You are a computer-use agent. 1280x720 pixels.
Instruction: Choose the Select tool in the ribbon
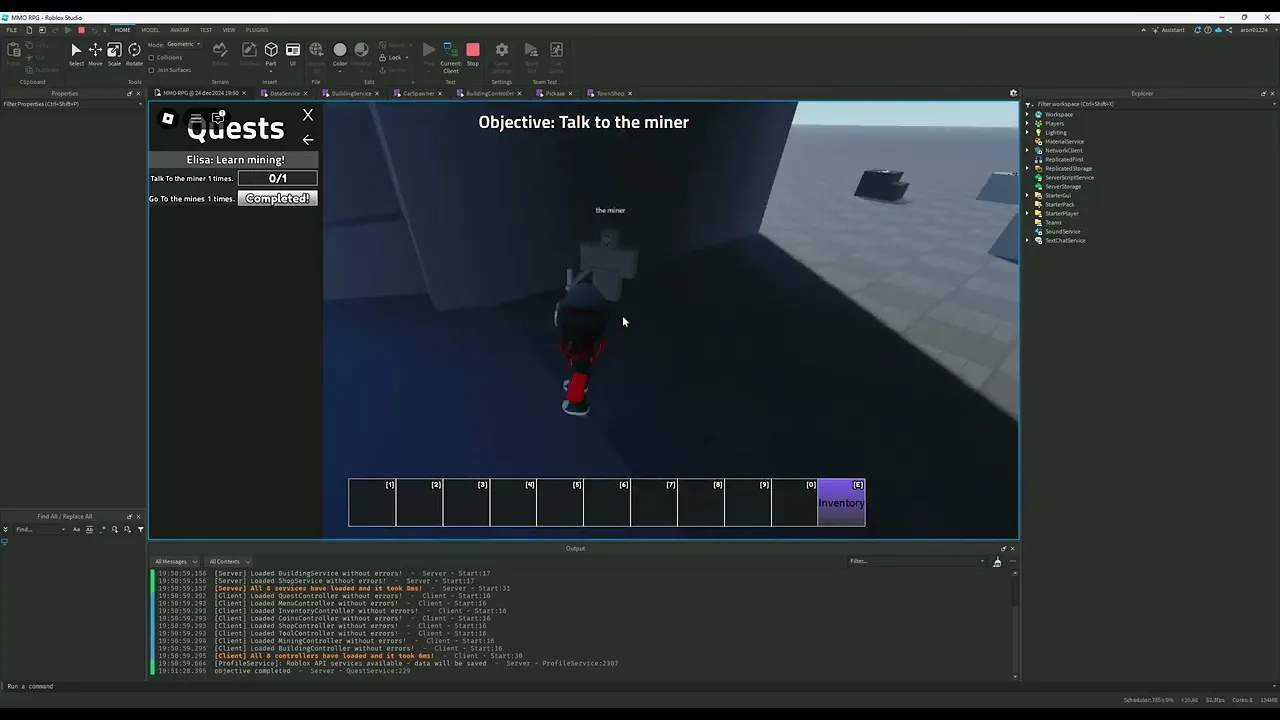[x=76, y=54]
